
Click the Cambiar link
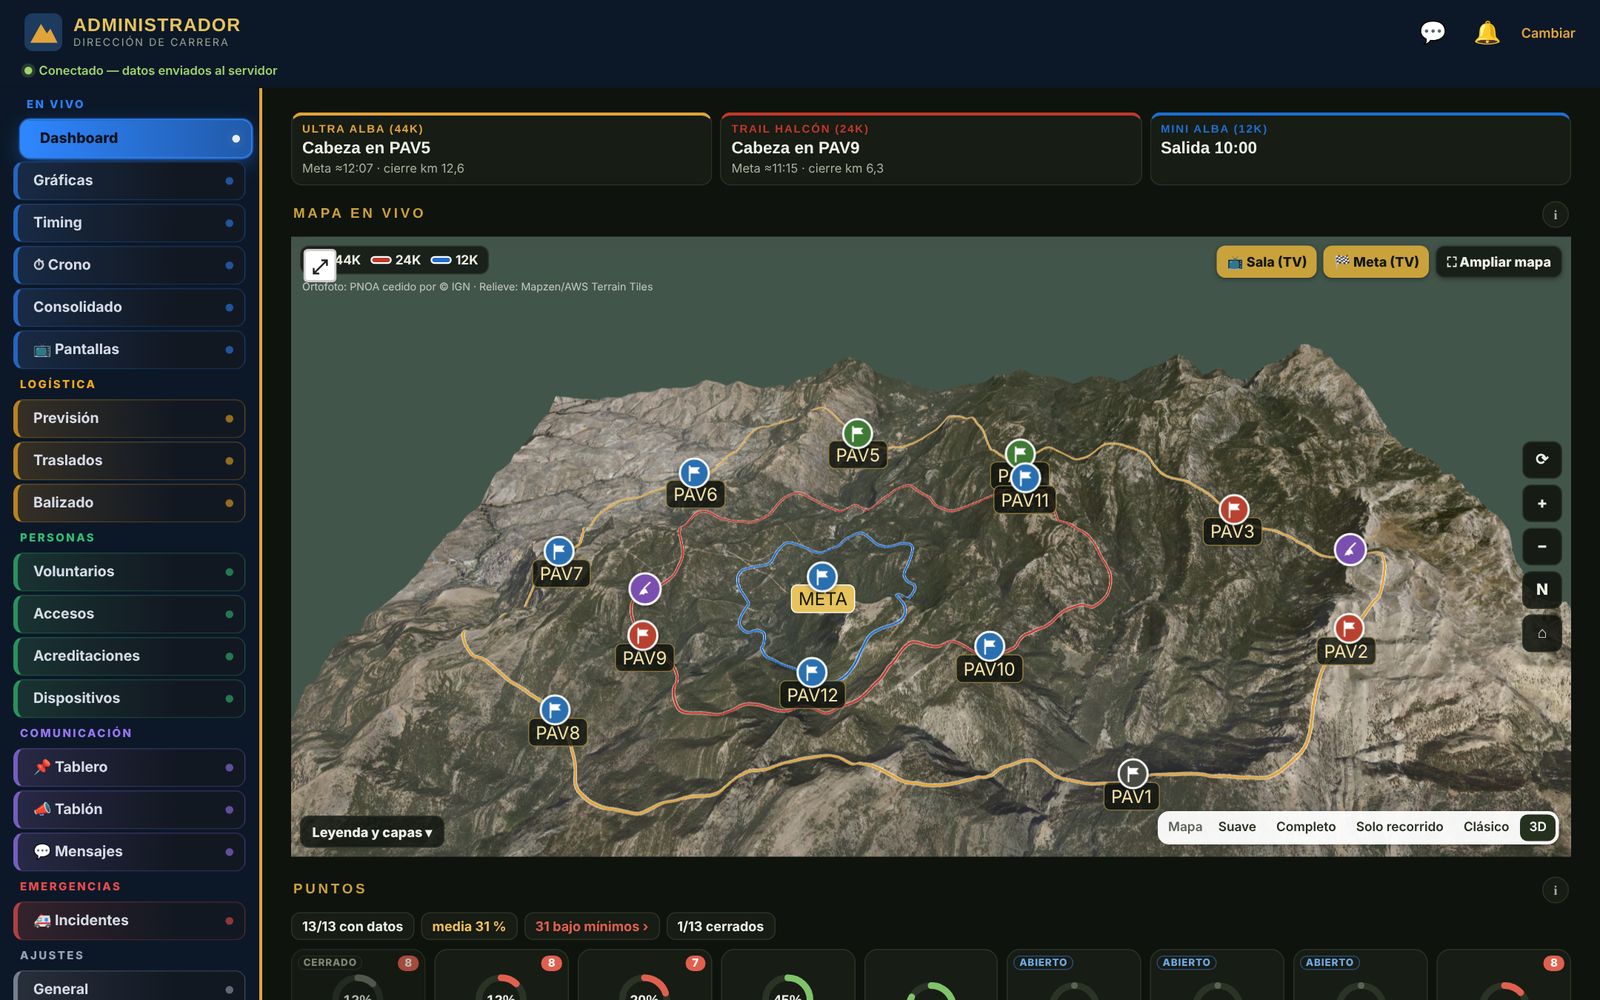[1548, 33]
